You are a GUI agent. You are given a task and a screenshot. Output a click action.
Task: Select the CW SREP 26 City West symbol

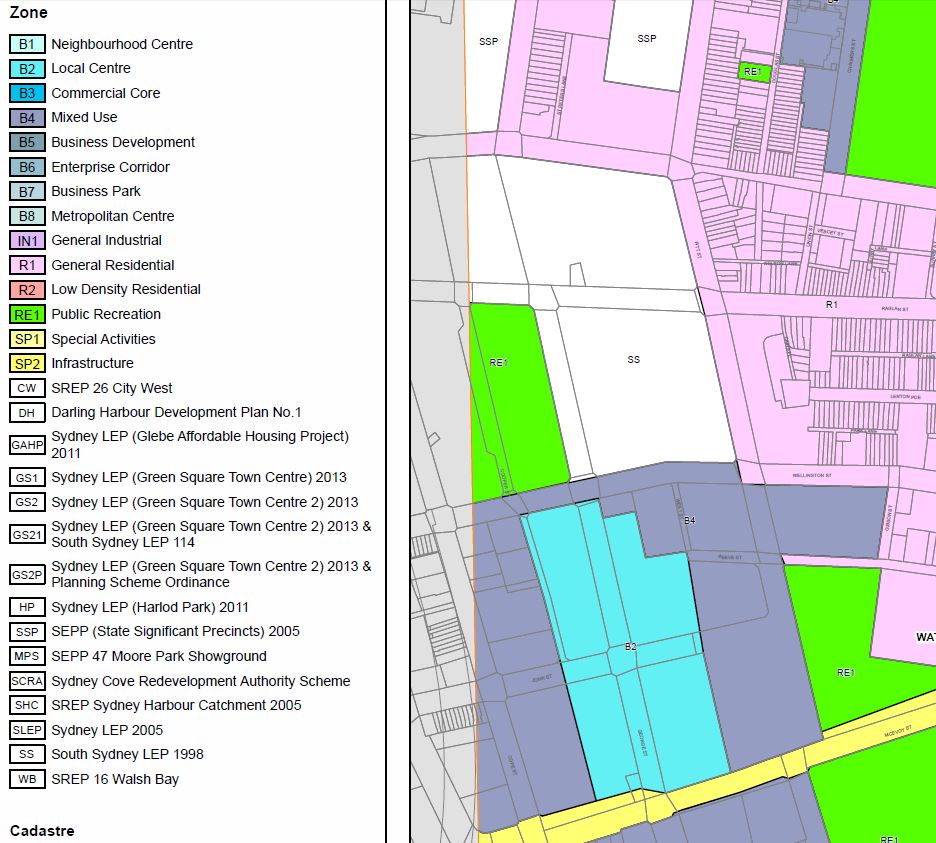tap(26, 388)
